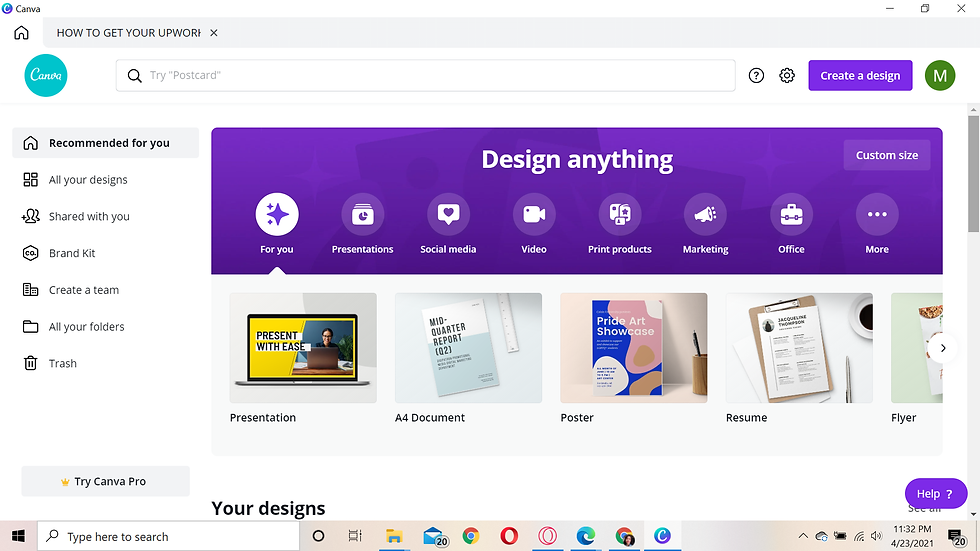
Task: Open the help question mark icon
Action: tap(756, 76)
